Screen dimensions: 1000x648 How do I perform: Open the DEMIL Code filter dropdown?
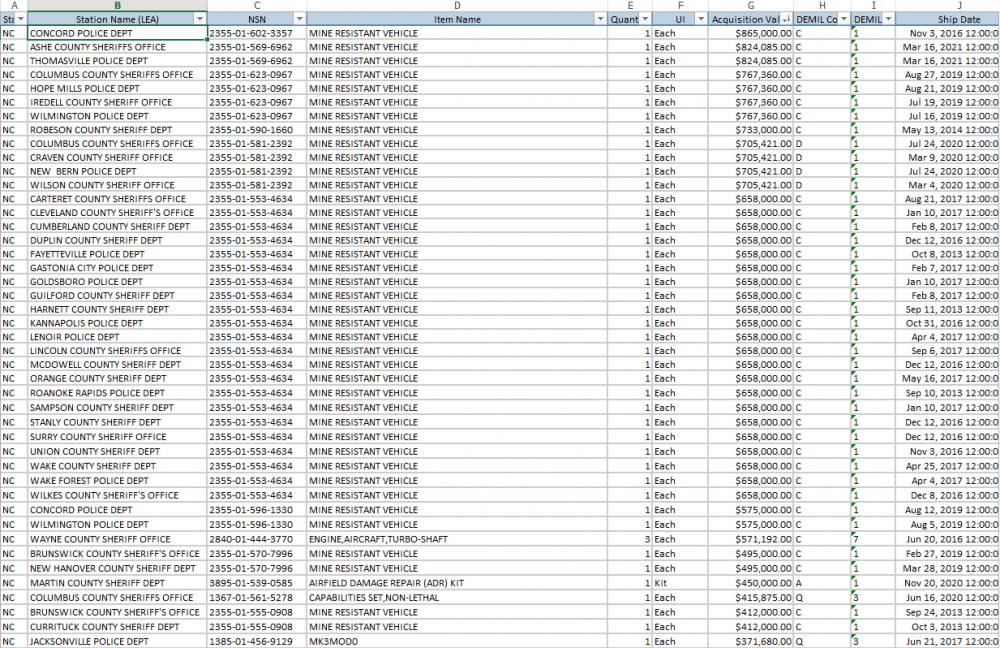tap(842, 19)
